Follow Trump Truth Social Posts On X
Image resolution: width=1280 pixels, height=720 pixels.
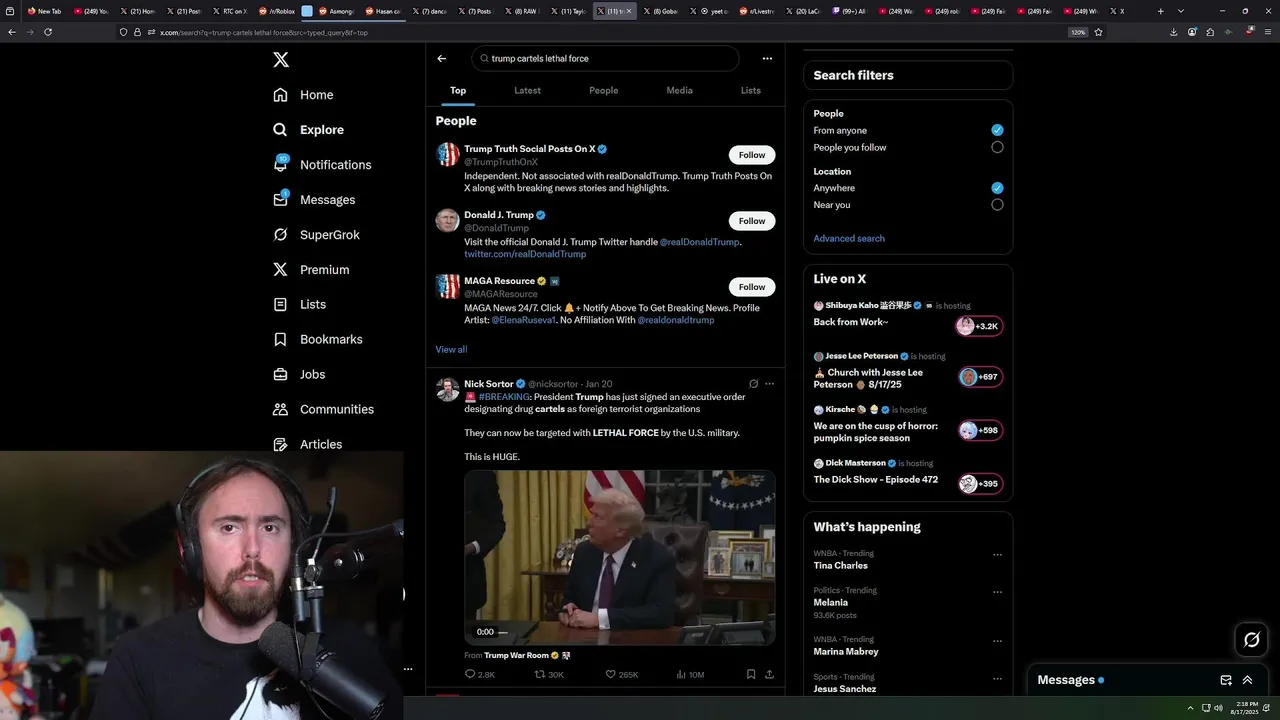click(x=752, y=155)
